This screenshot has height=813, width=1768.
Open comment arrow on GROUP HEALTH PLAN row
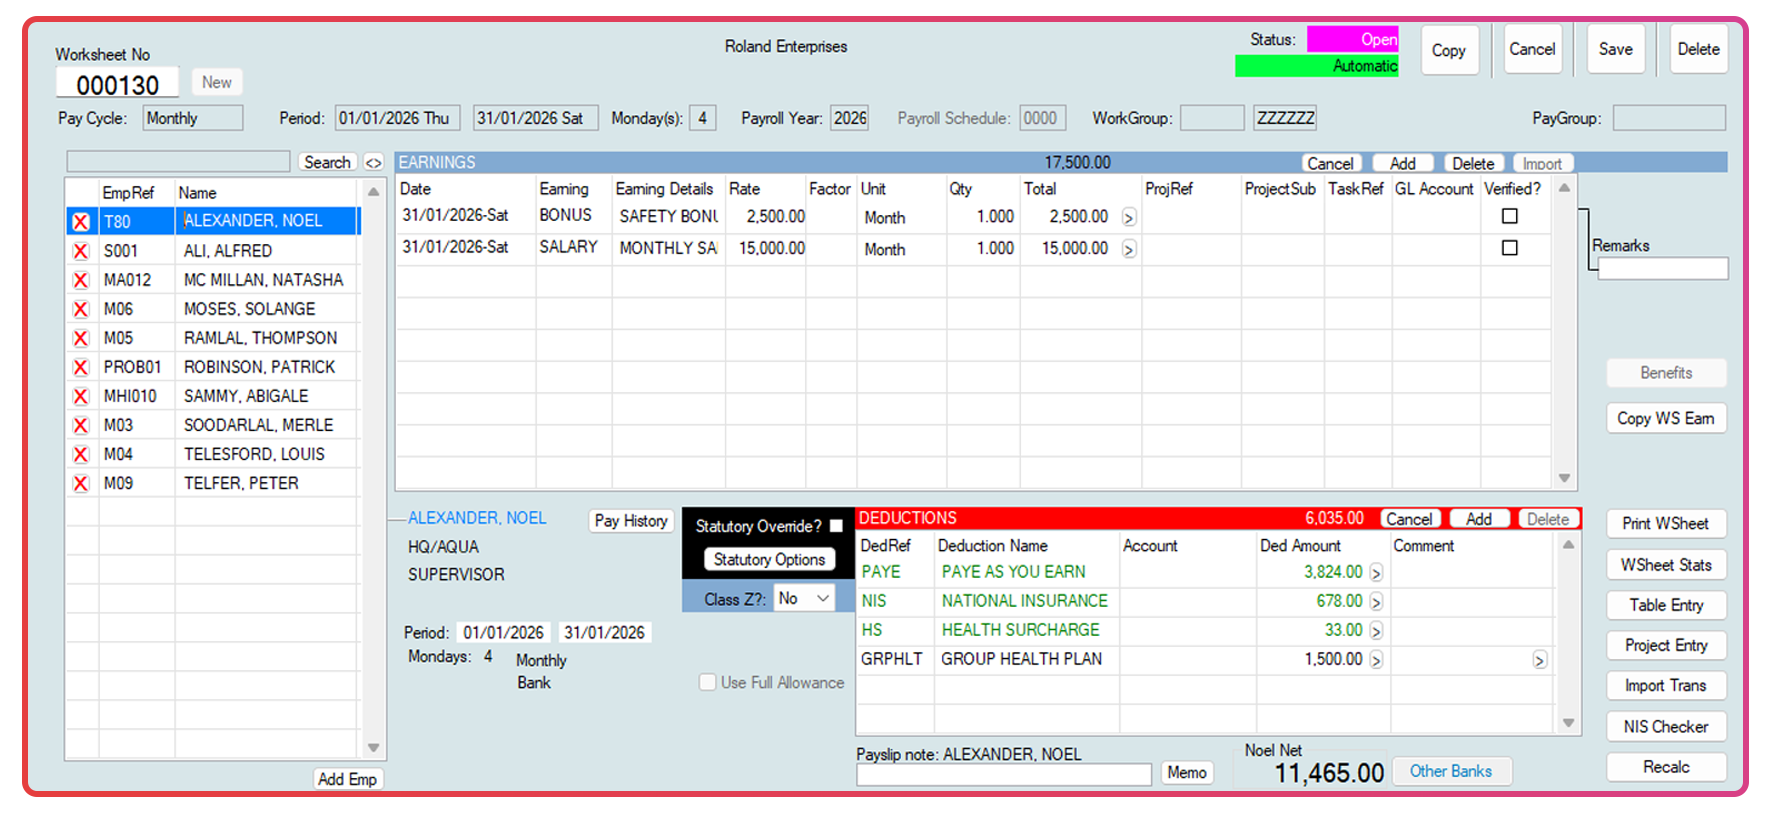[1540, 660]
